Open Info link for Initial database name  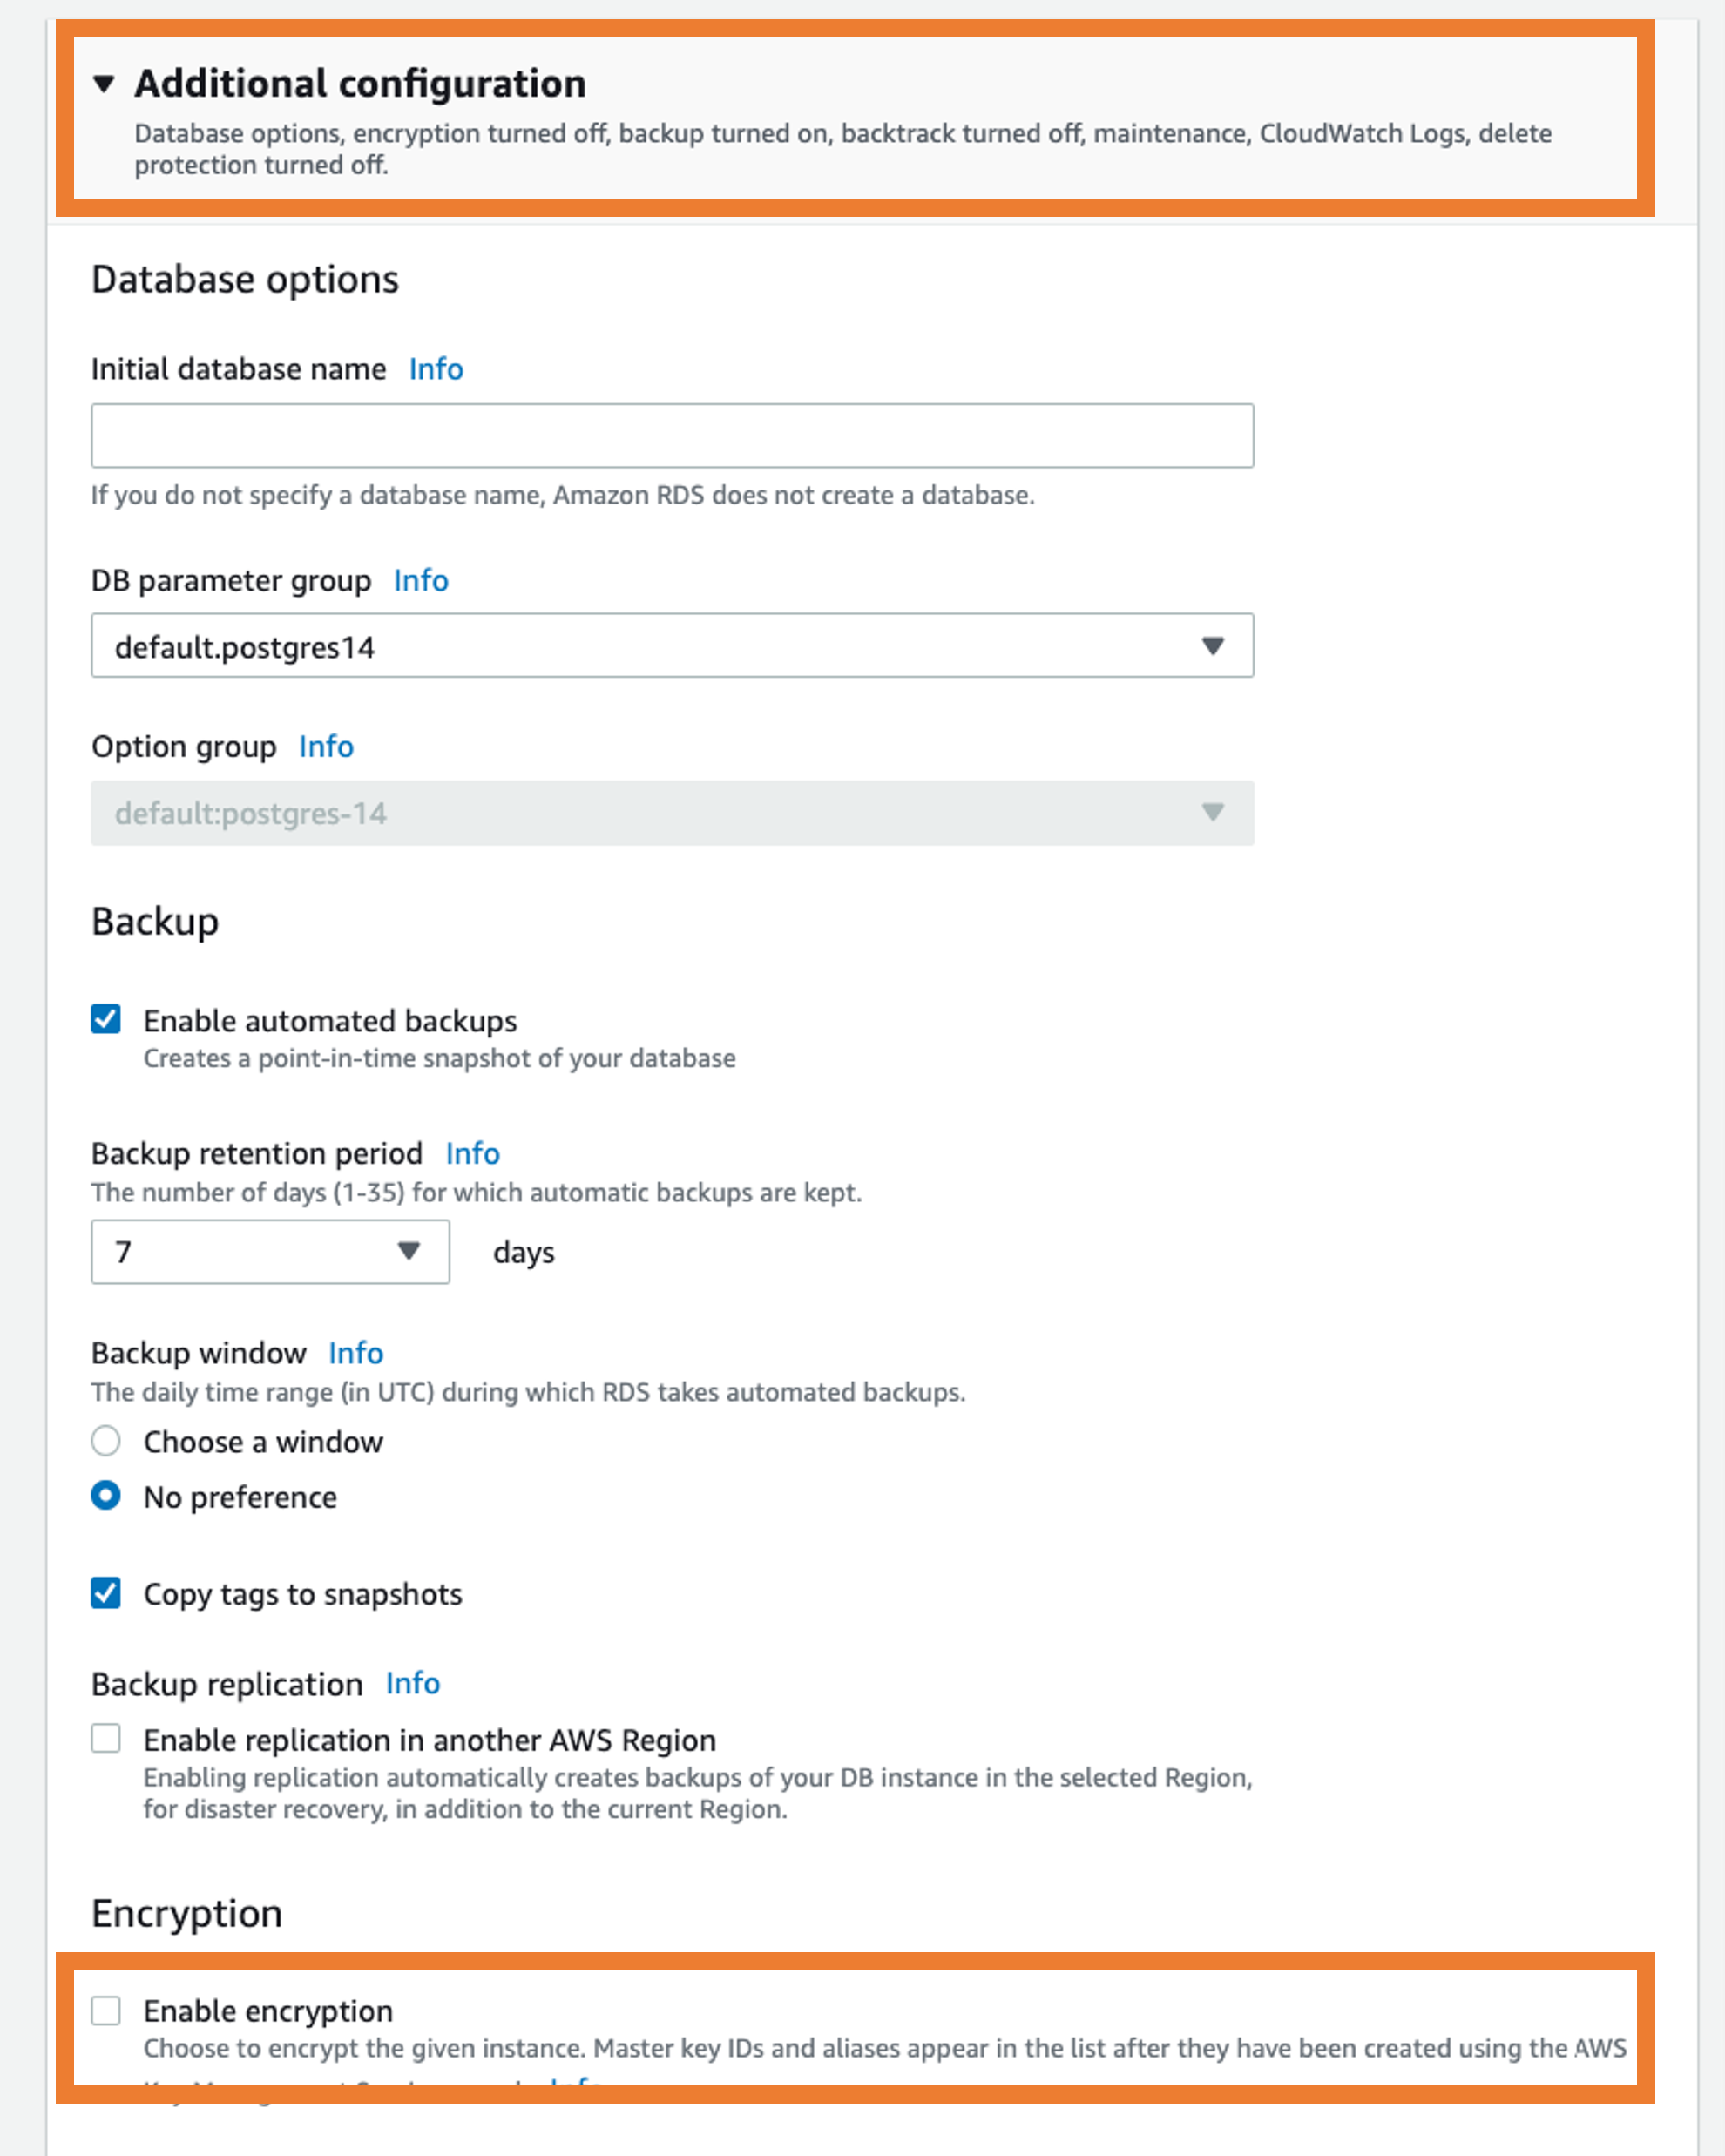click(436, 369)
